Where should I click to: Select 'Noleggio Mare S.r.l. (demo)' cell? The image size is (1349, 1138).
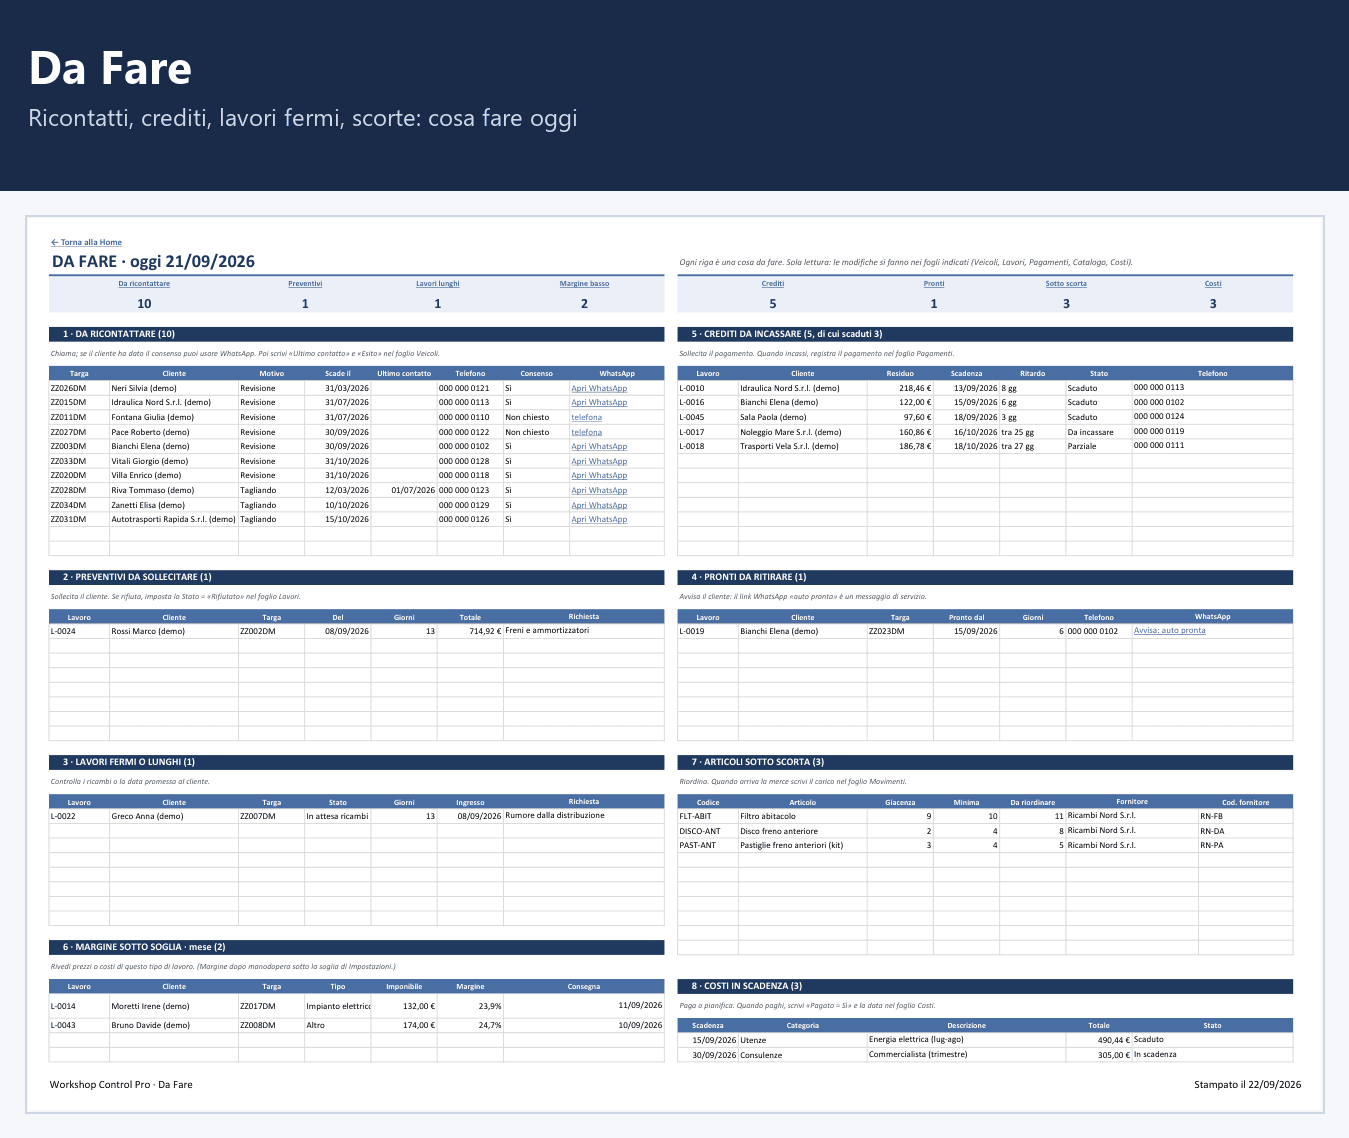[802, 432]
